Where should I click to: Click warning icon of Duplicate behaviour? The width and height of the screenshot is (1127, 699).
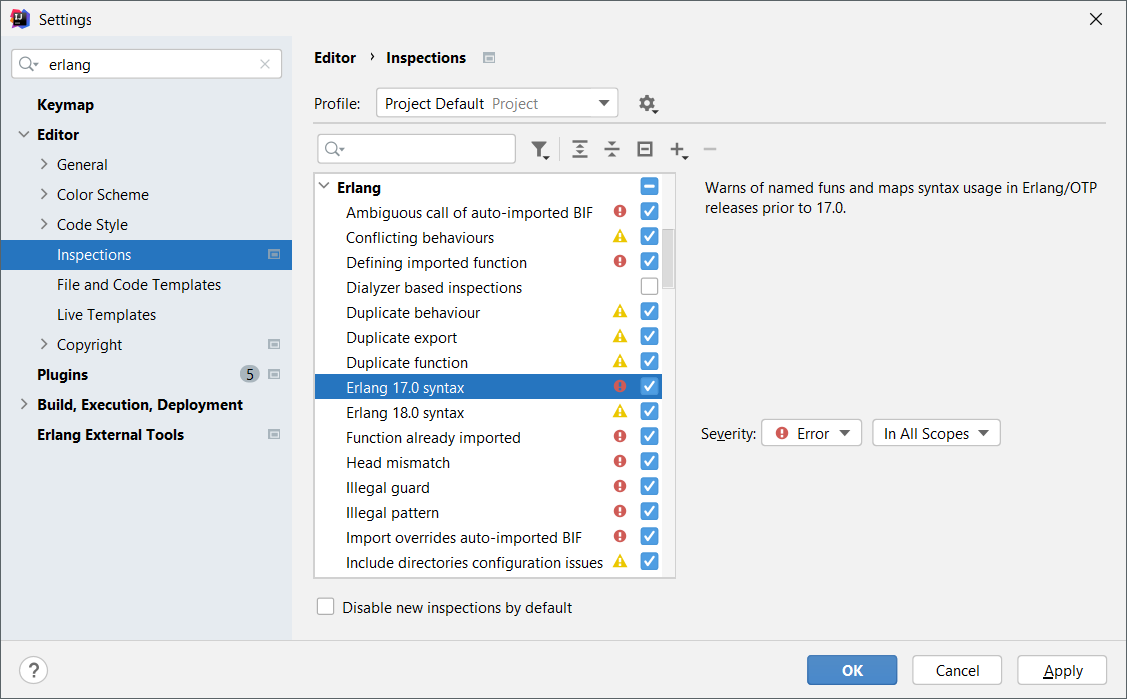pos(620,311)
